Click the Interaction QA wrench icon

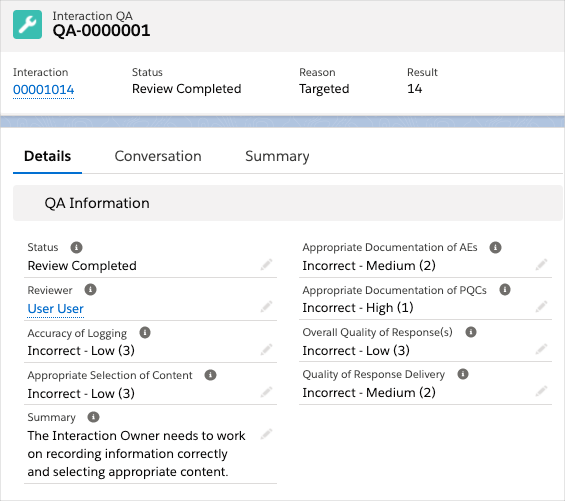tap(27, 25)
